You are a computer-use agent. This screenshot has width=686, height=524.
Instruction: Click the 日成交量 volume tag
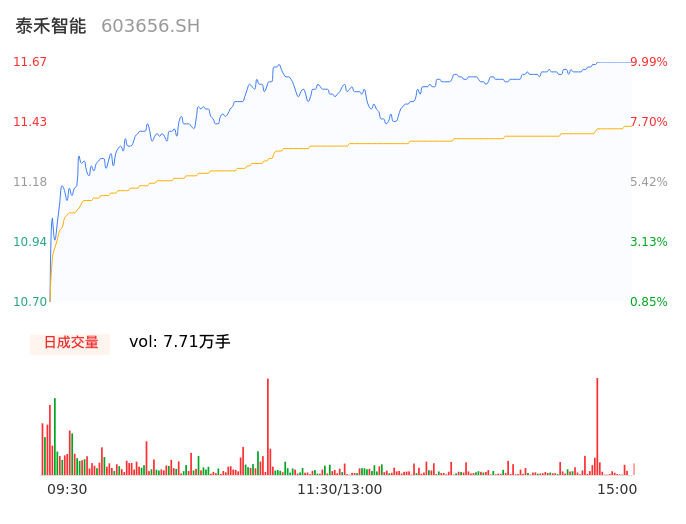point(70,343)
